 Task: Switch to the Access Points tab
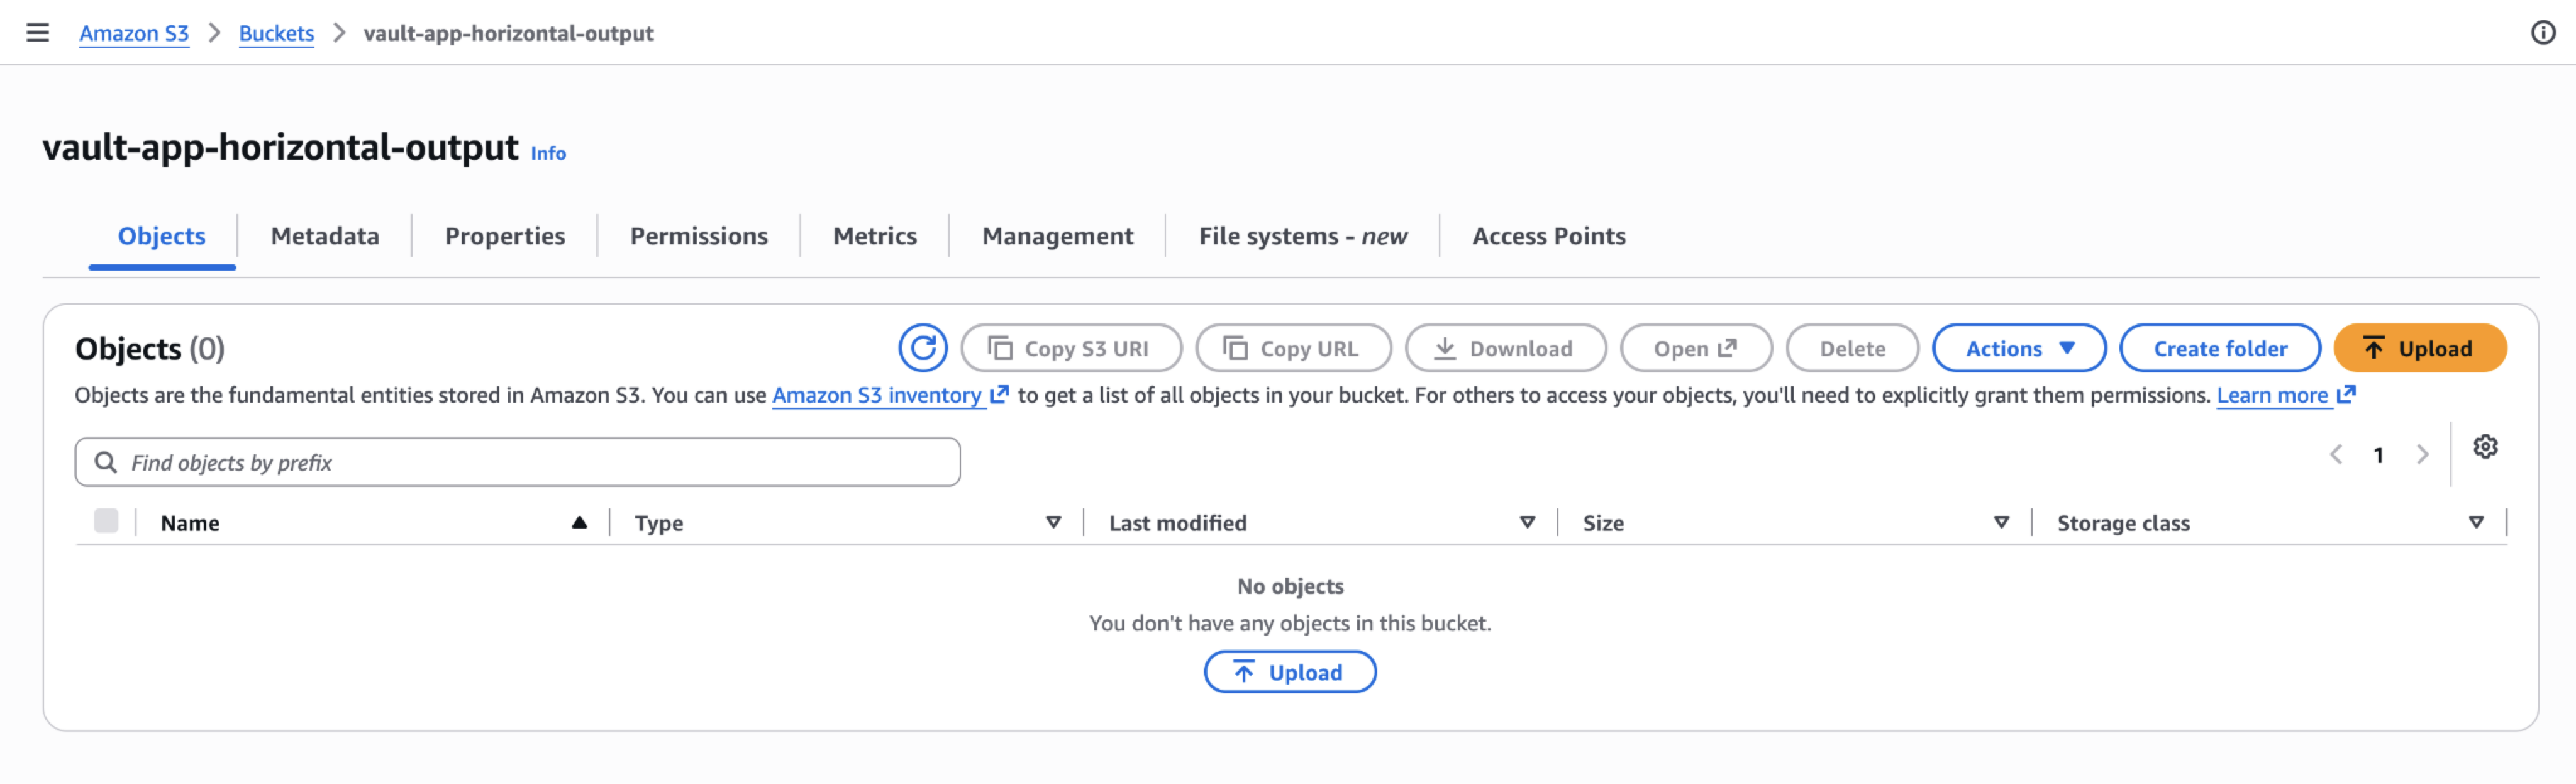click(1549, 236)
